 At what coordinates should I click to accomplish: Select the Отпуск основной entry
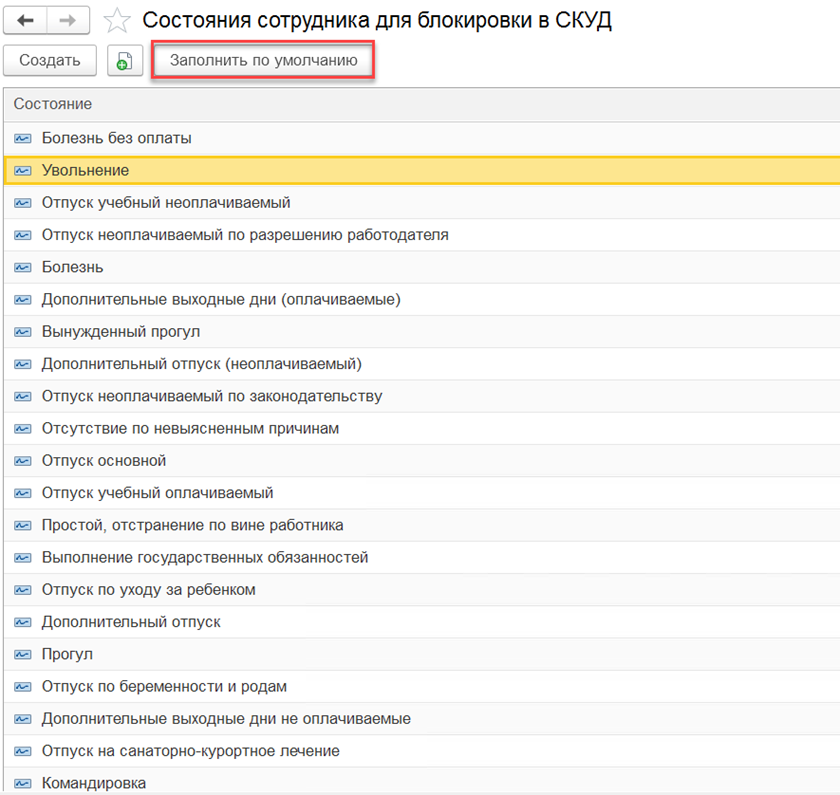[104, 461]
